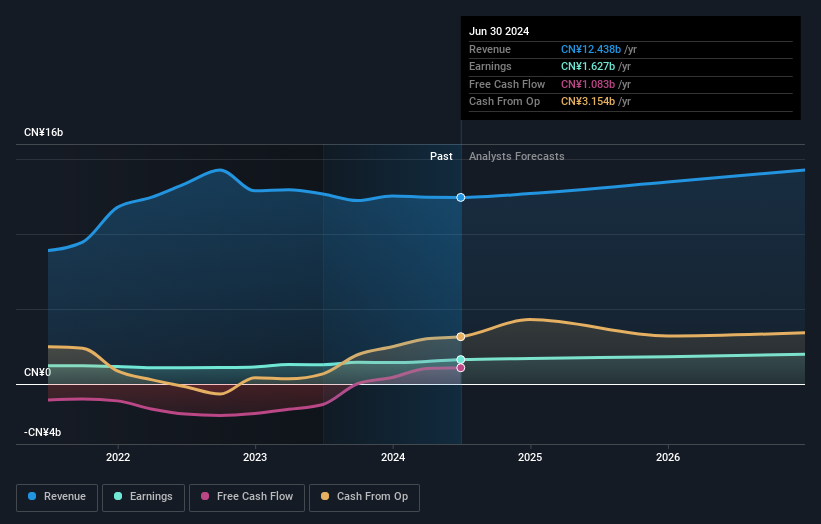Click the teal Earnings legend dot
The width and height of the screenshot is (821, 524).
118,496
